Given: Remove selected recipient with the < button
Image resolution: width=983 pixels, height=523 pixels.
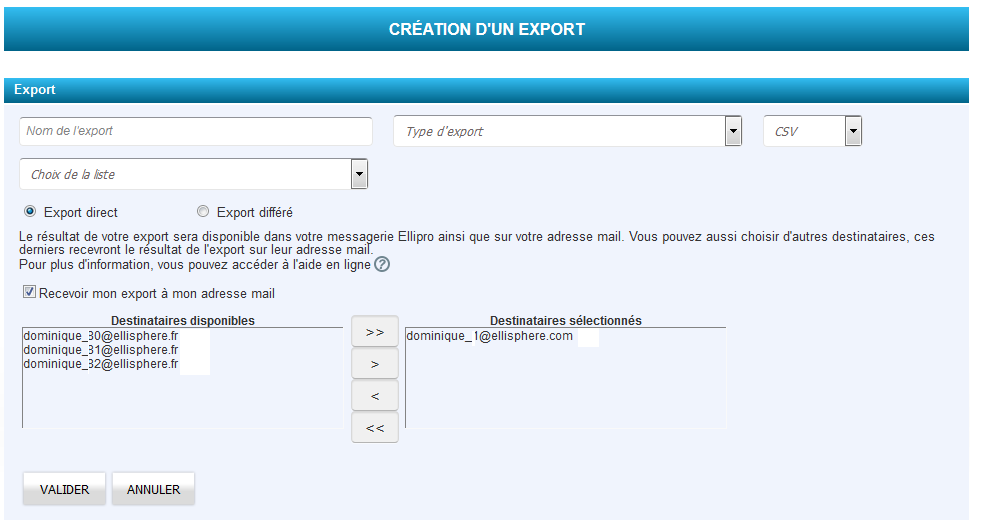Looking at the screenshot, I should (375, 396).
